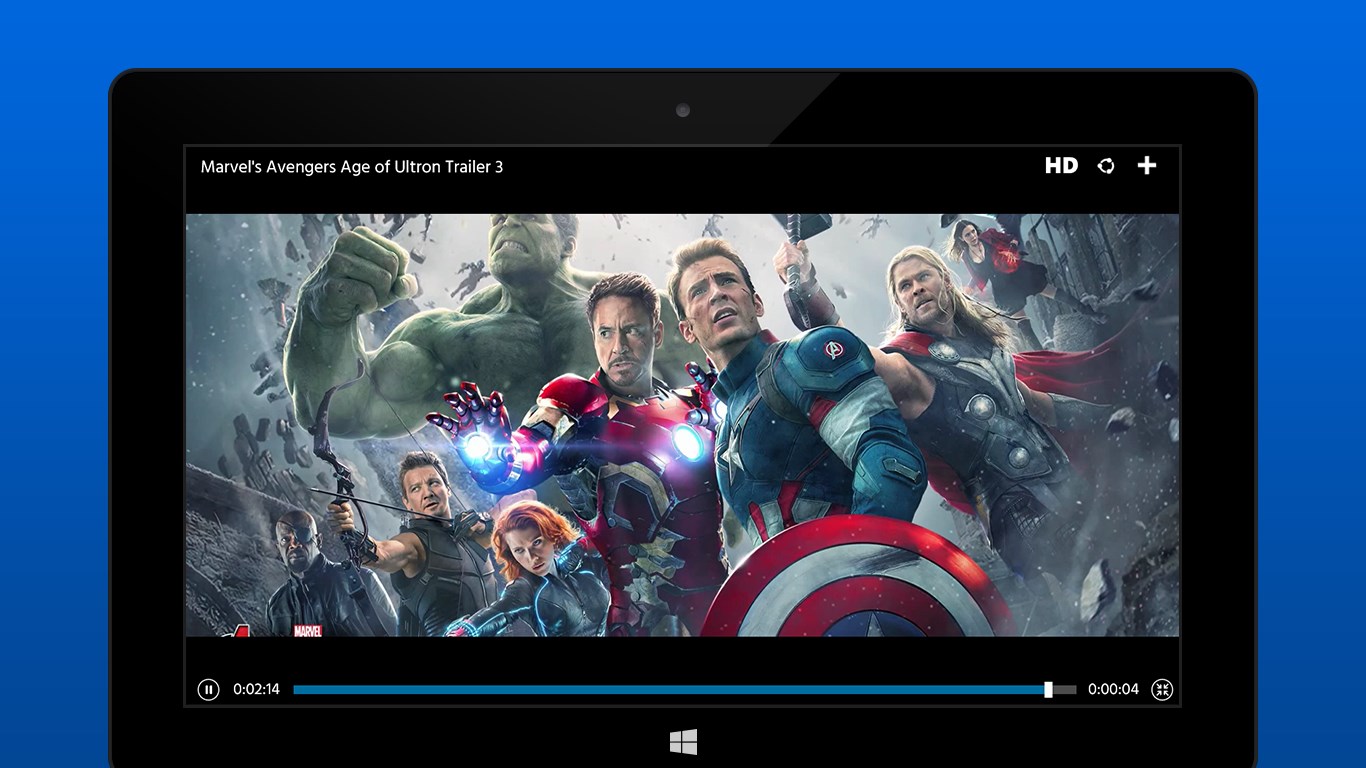Pause the playing trailer

click(x=208, y=689)
